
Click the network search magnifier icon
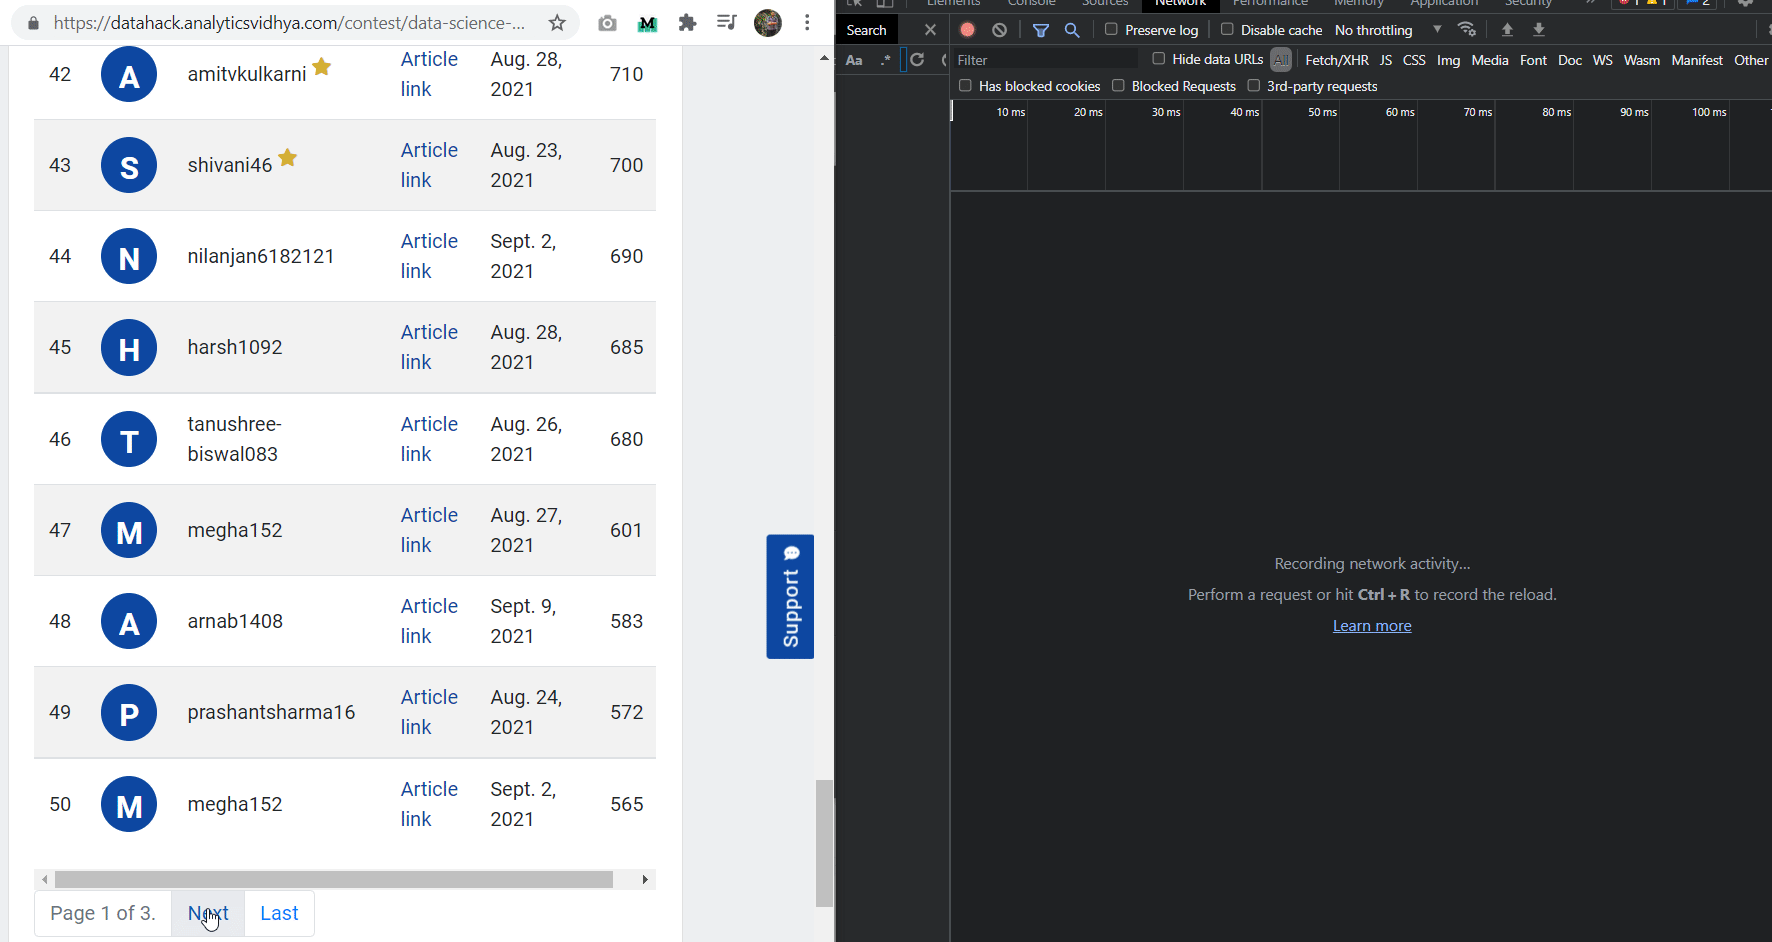[1072, 30]
